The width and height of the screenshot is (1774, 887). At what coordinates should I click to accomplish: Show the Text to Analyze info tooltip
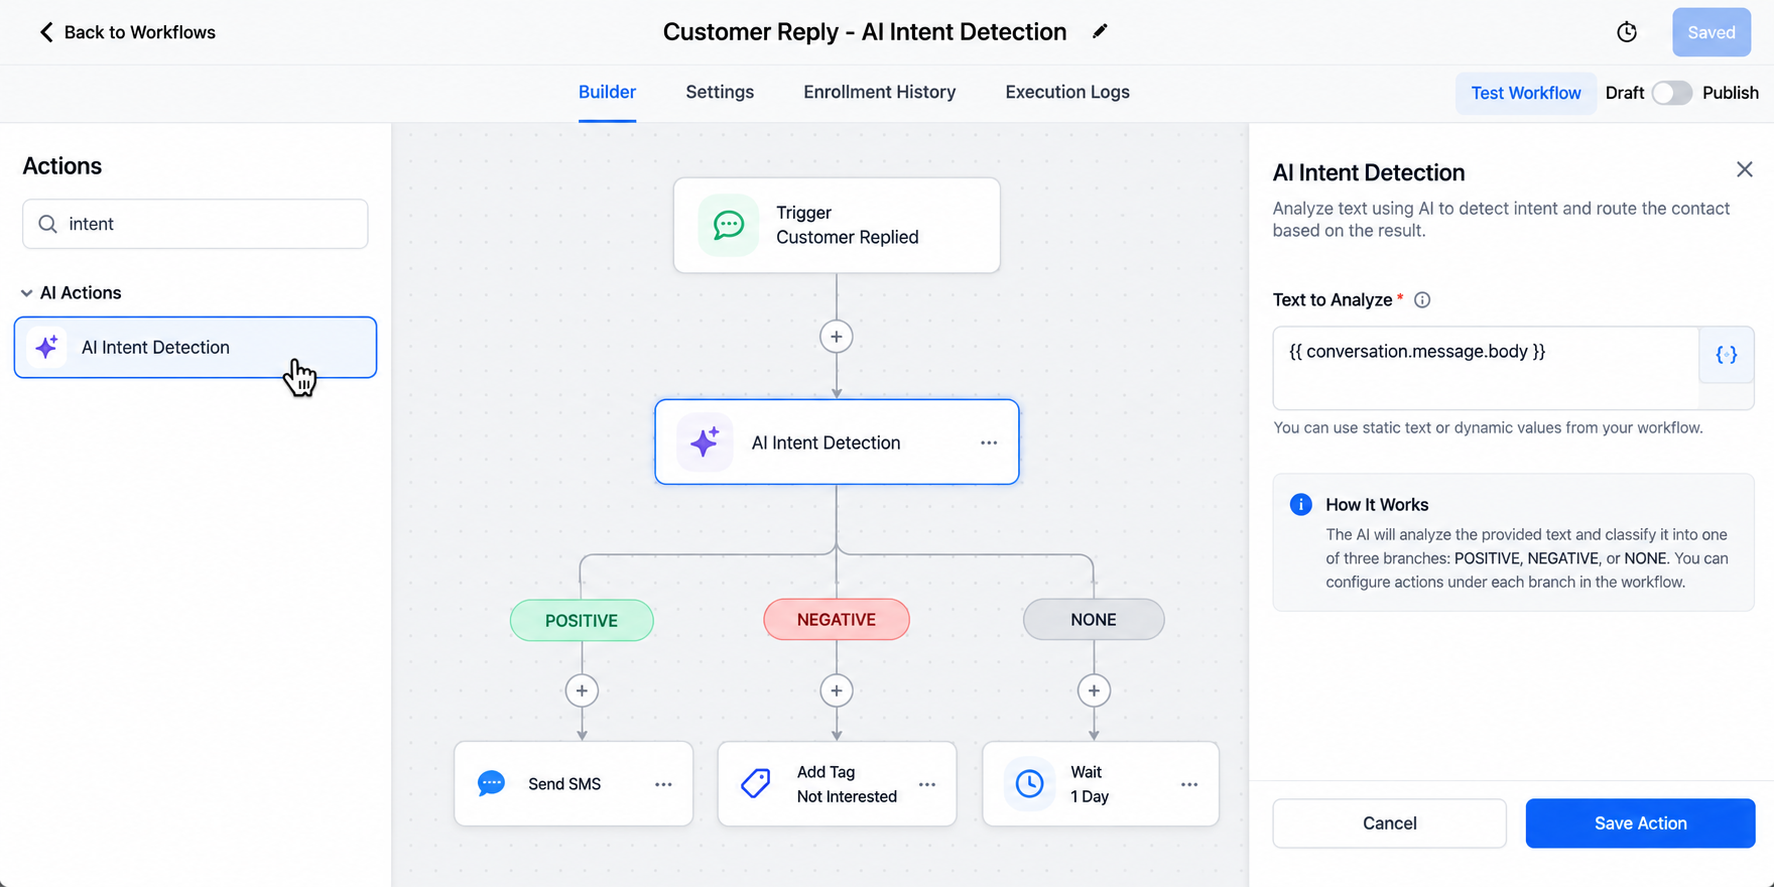(x=1422, y=300)
